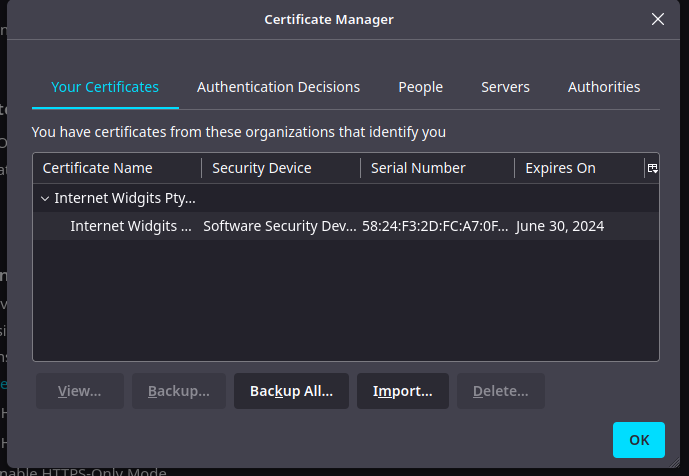Switch to the Your Certificates tab
Viewport: 689px width, 476px height.
[105, 87]
